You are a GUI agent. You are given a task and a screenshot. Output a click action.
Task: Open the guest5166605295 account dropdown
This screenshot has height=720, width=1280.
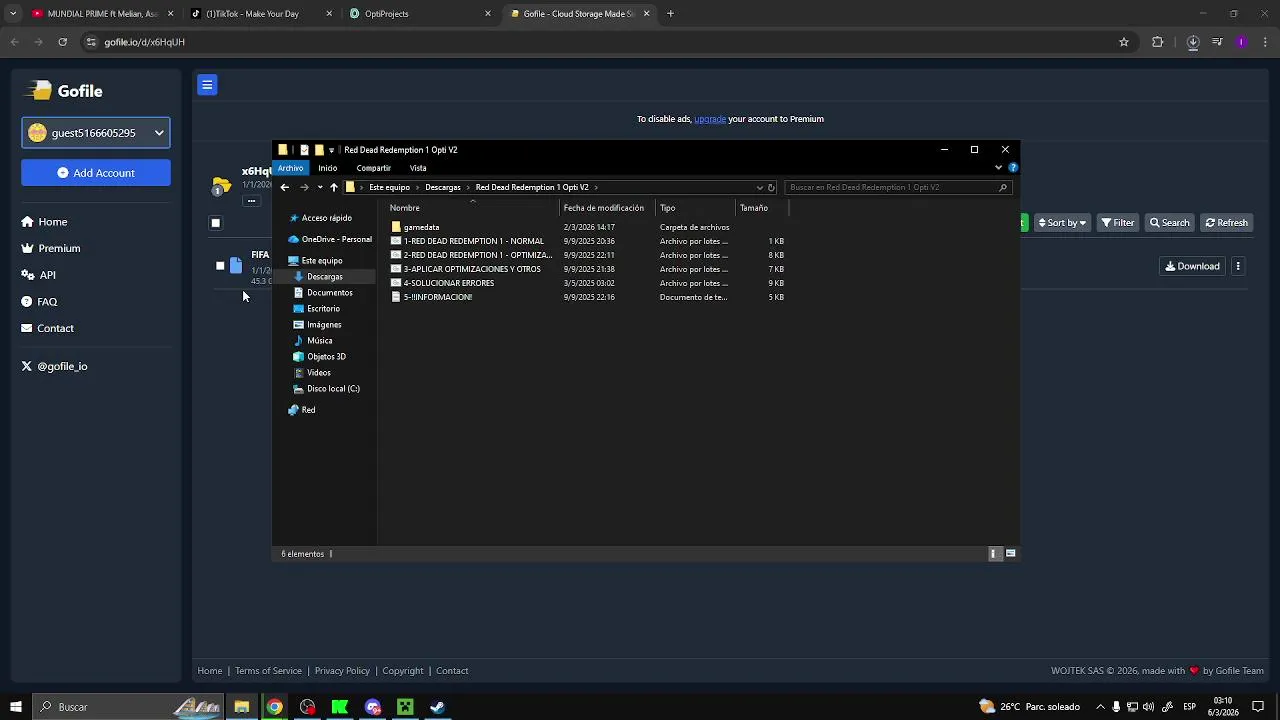click(x=96, y=133)
